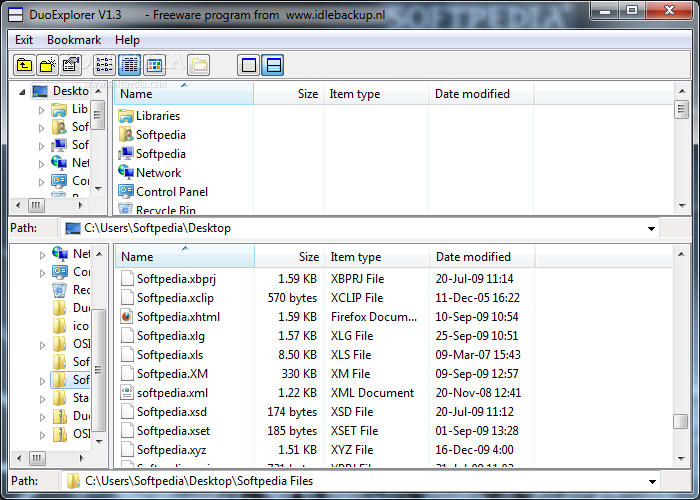Expand the 'Lib' node in upper tree
Viewport: 700px width, 500px height.
(x=41, y=110)
